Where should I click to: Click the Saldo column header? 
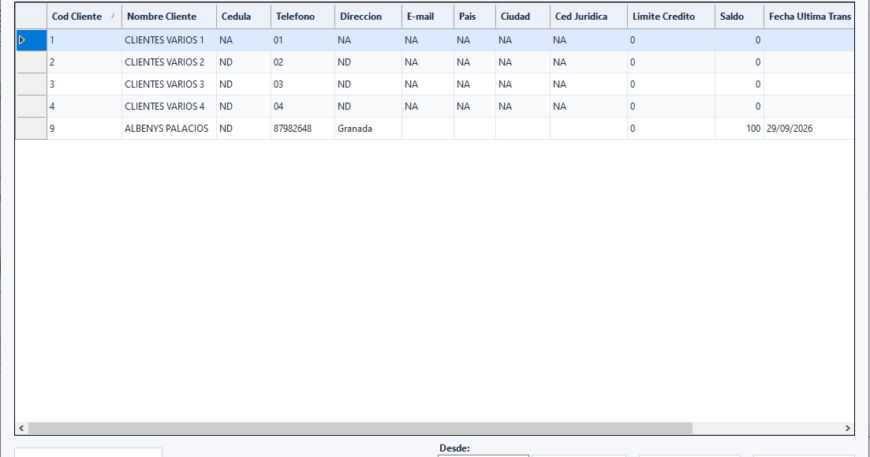[x=740, y=17]
